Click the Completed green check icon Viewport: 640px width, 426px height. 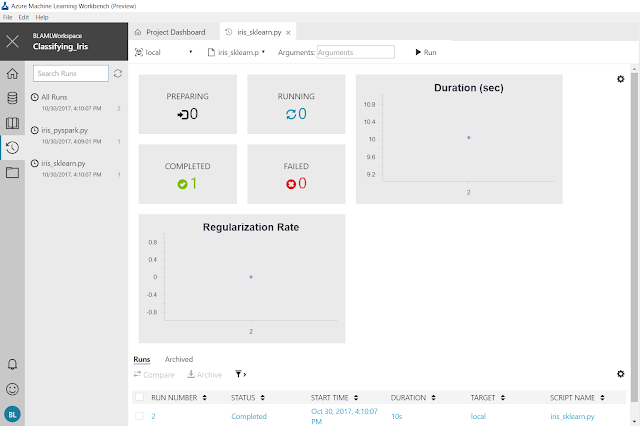point(182,184)
